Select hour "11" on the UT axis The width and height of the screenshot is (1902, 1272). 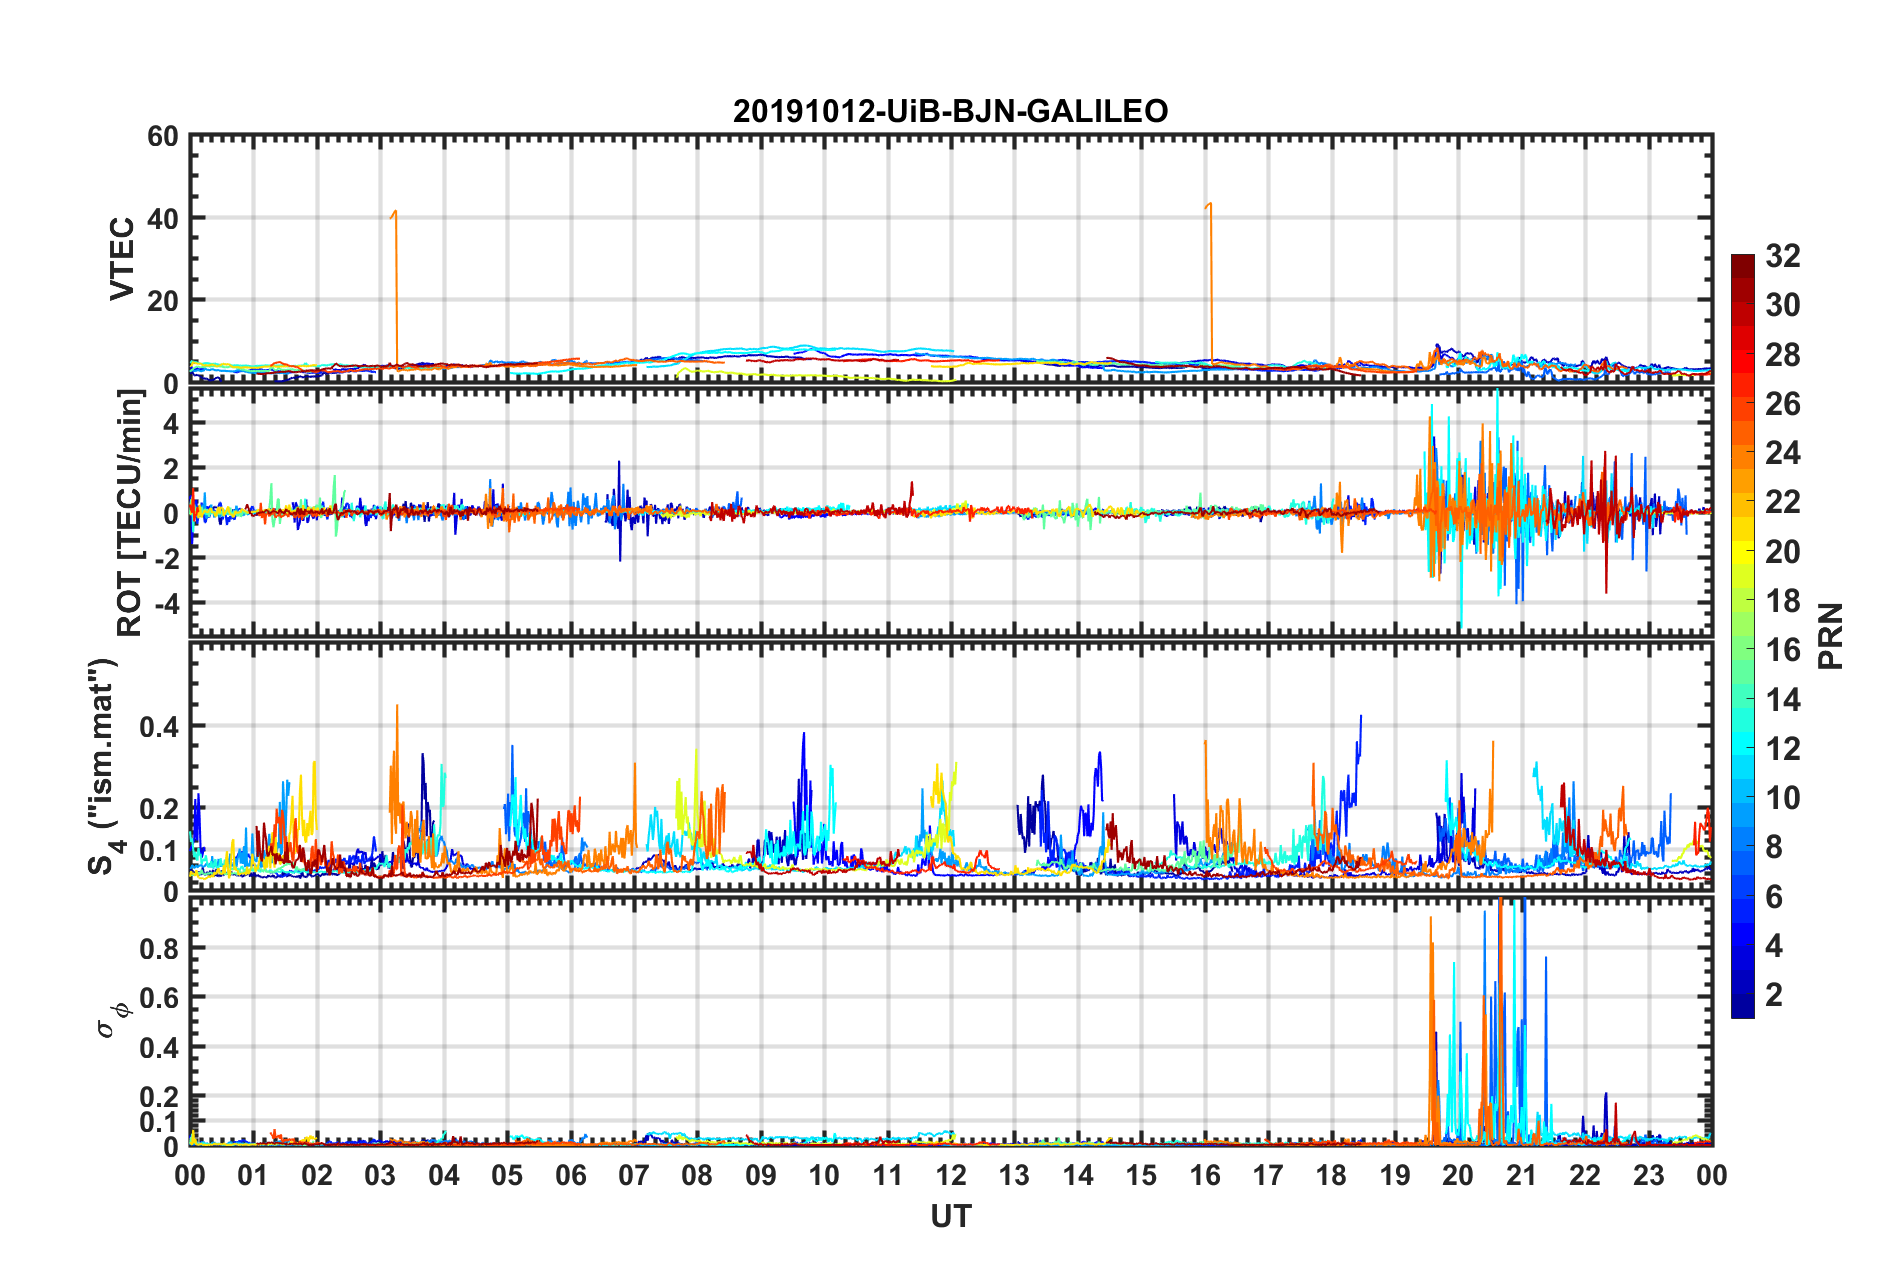(x=888, y=1175)
